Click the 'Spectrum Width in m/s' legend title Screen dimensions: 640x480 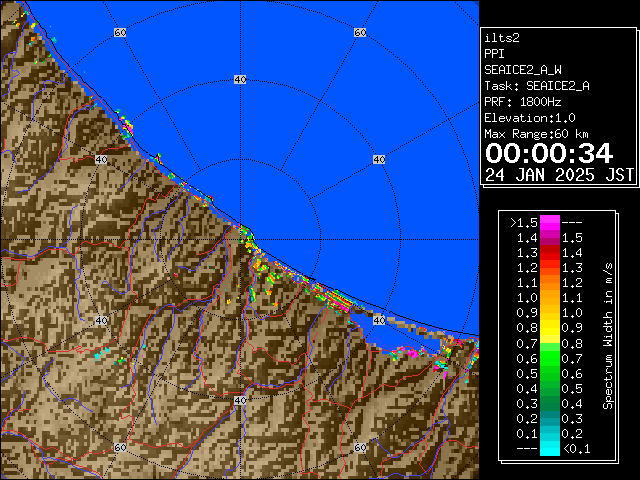(608, 336)
